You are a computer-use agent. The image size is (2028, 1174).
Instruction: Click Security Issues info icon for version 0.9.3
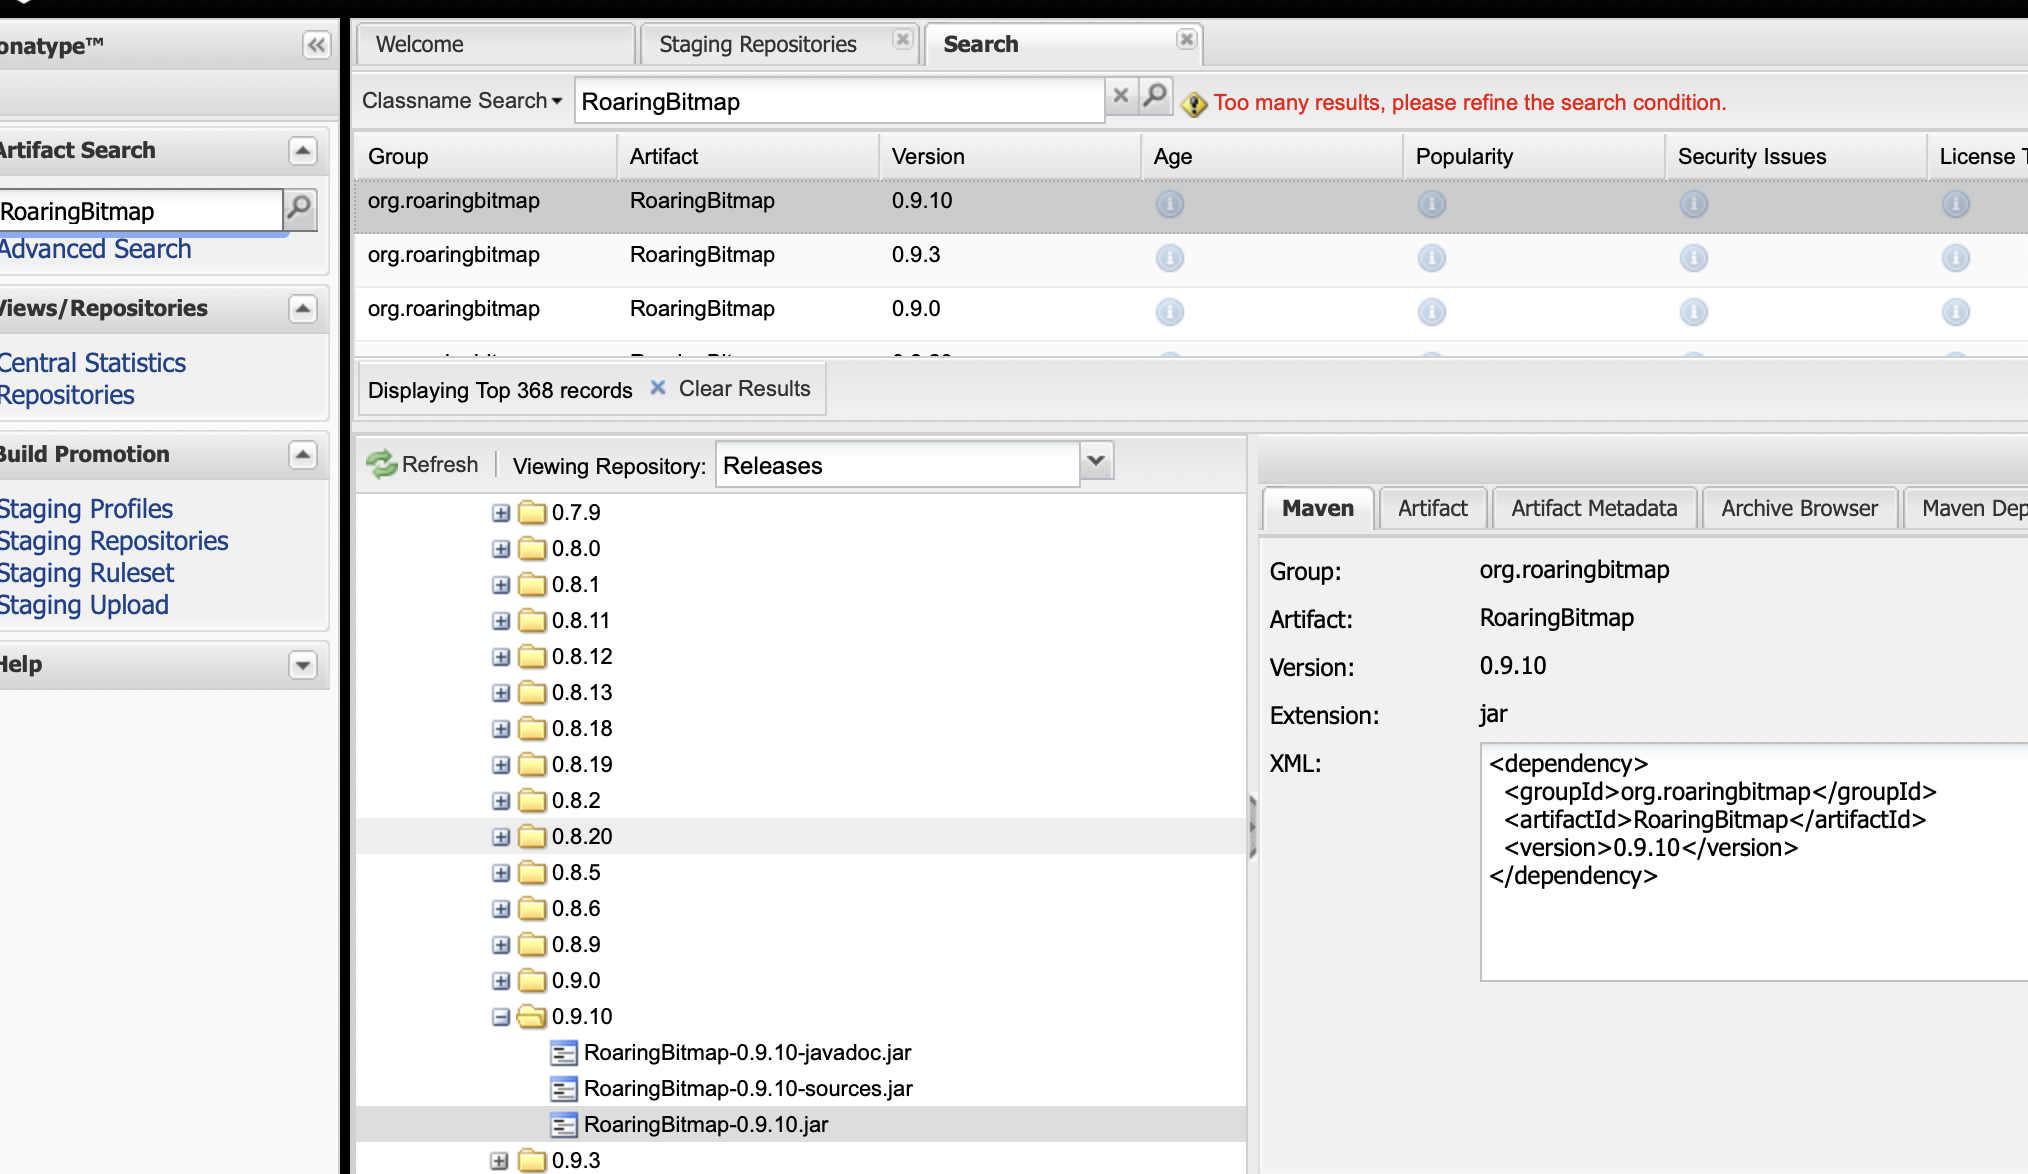(1693, 259)
